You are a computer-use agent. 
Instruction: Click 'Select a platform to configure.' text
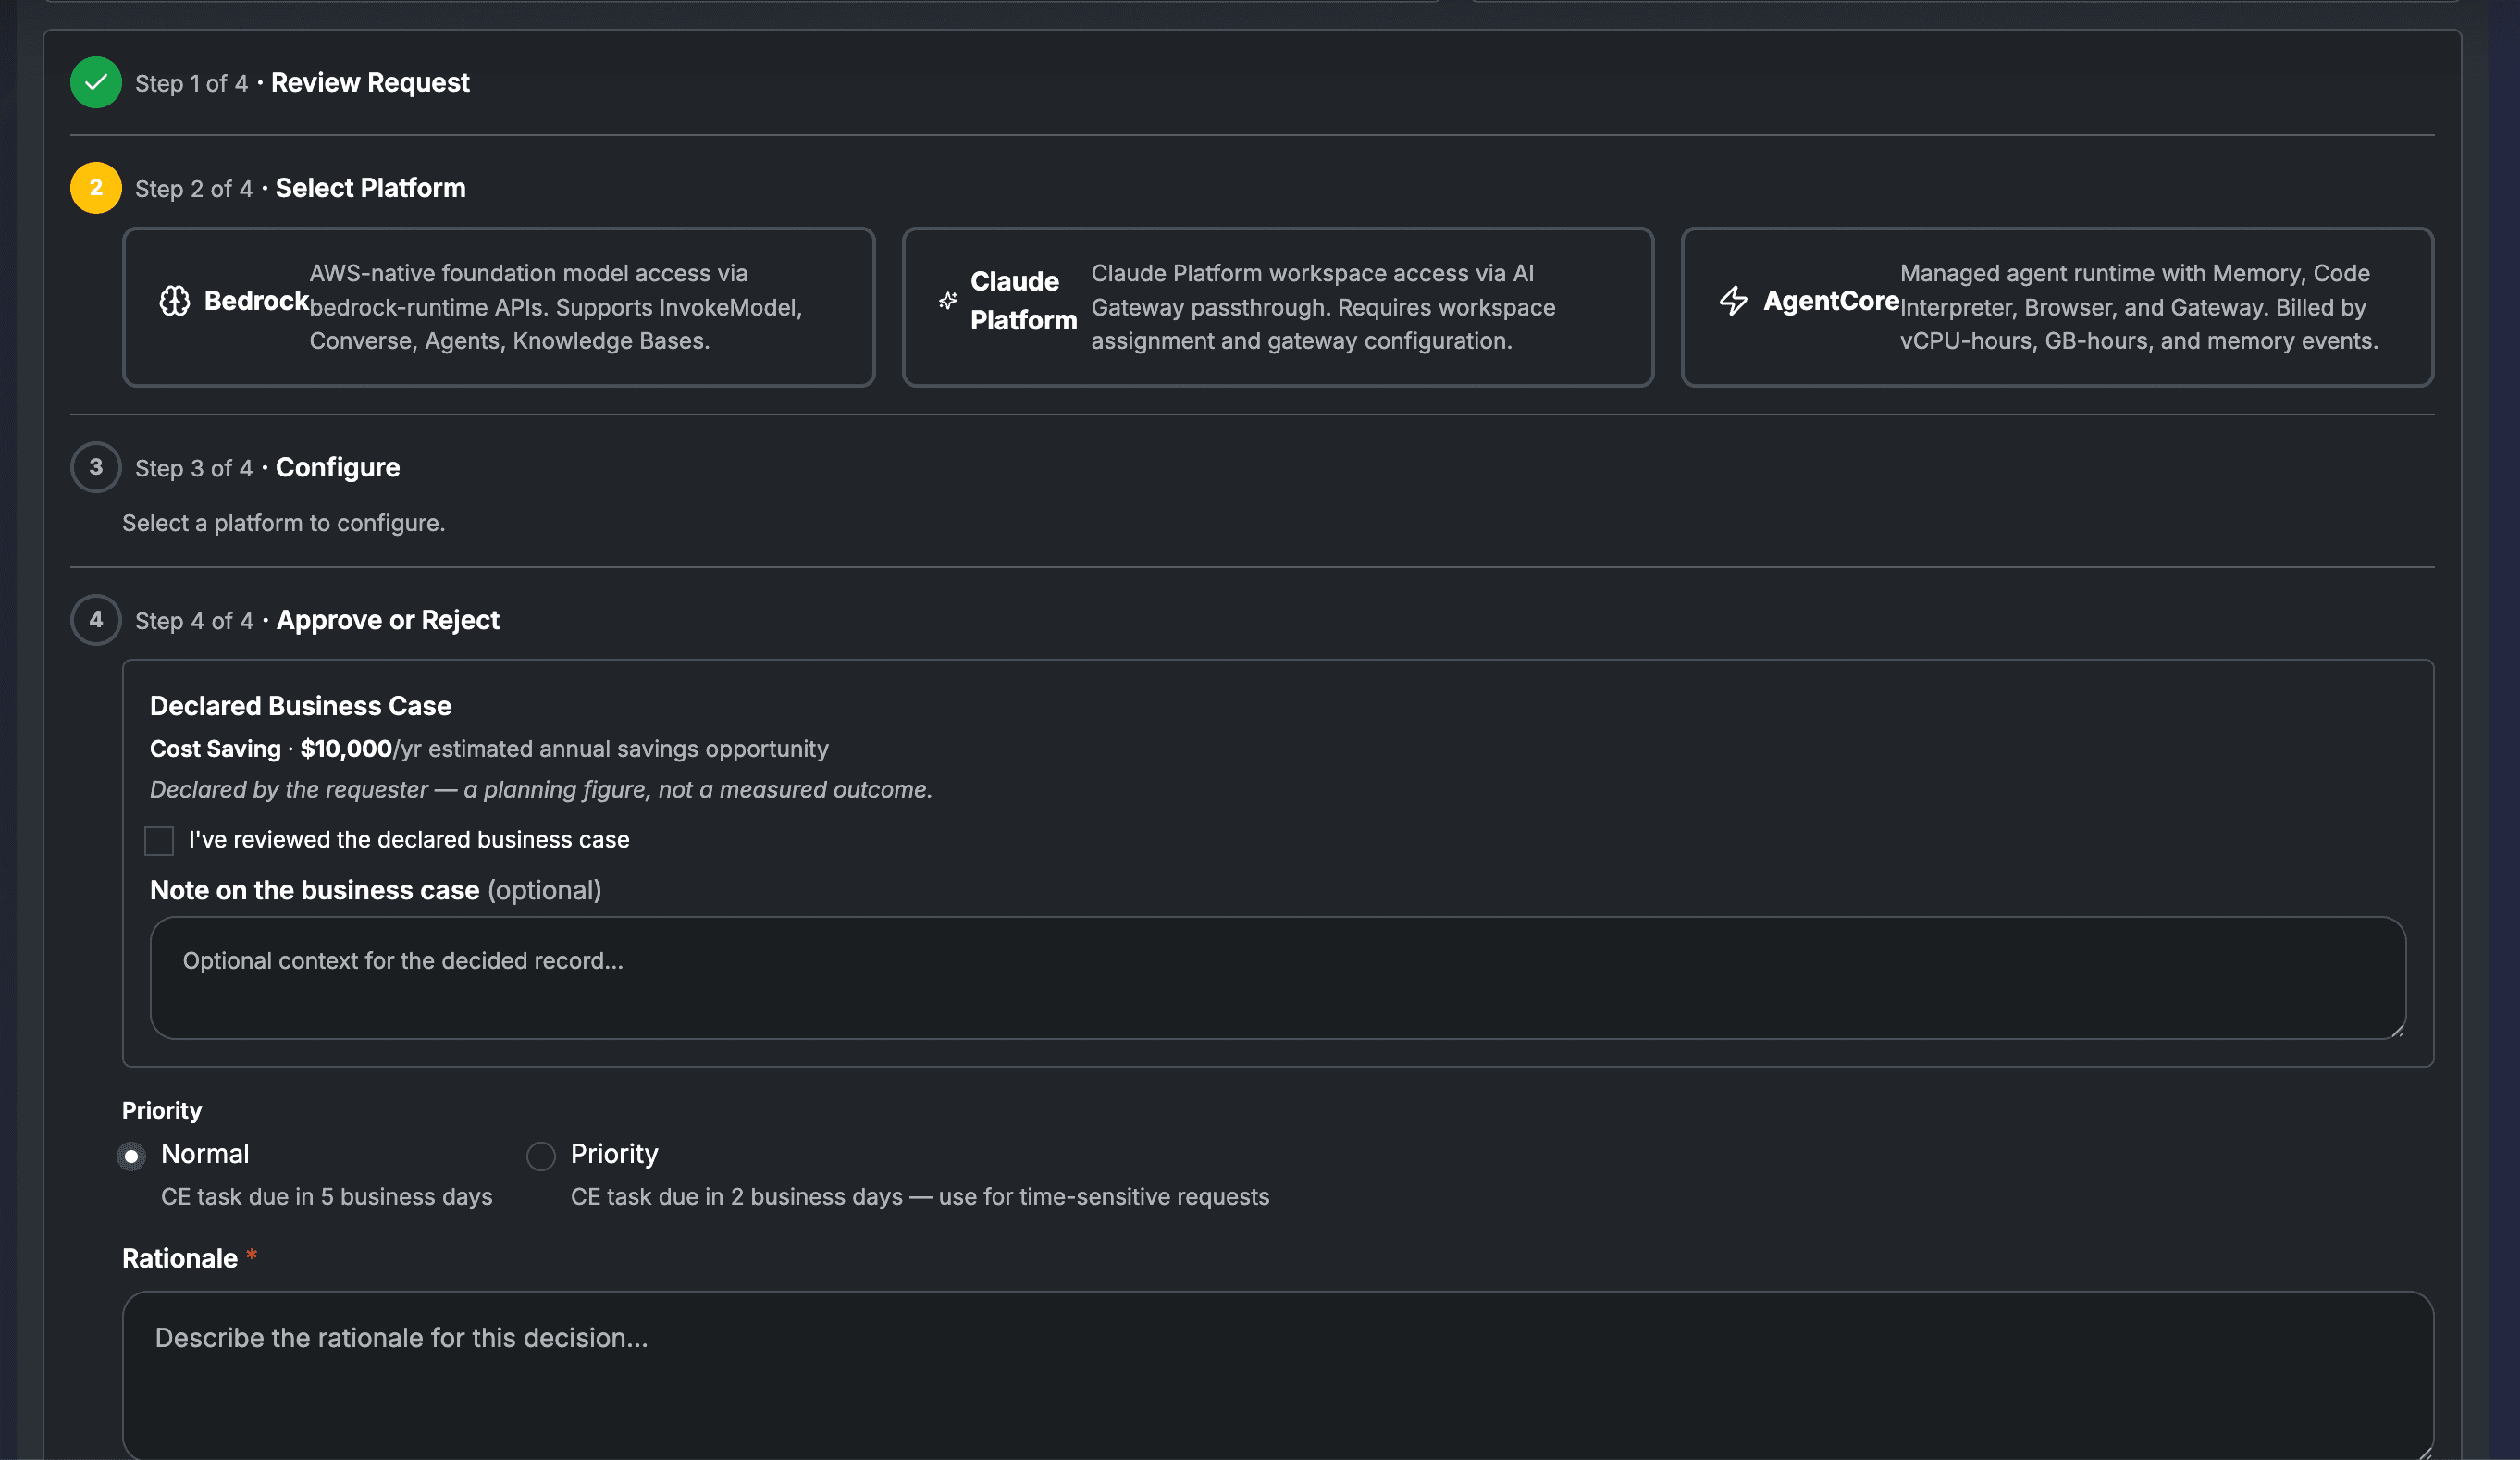click(x=284, y=523)
